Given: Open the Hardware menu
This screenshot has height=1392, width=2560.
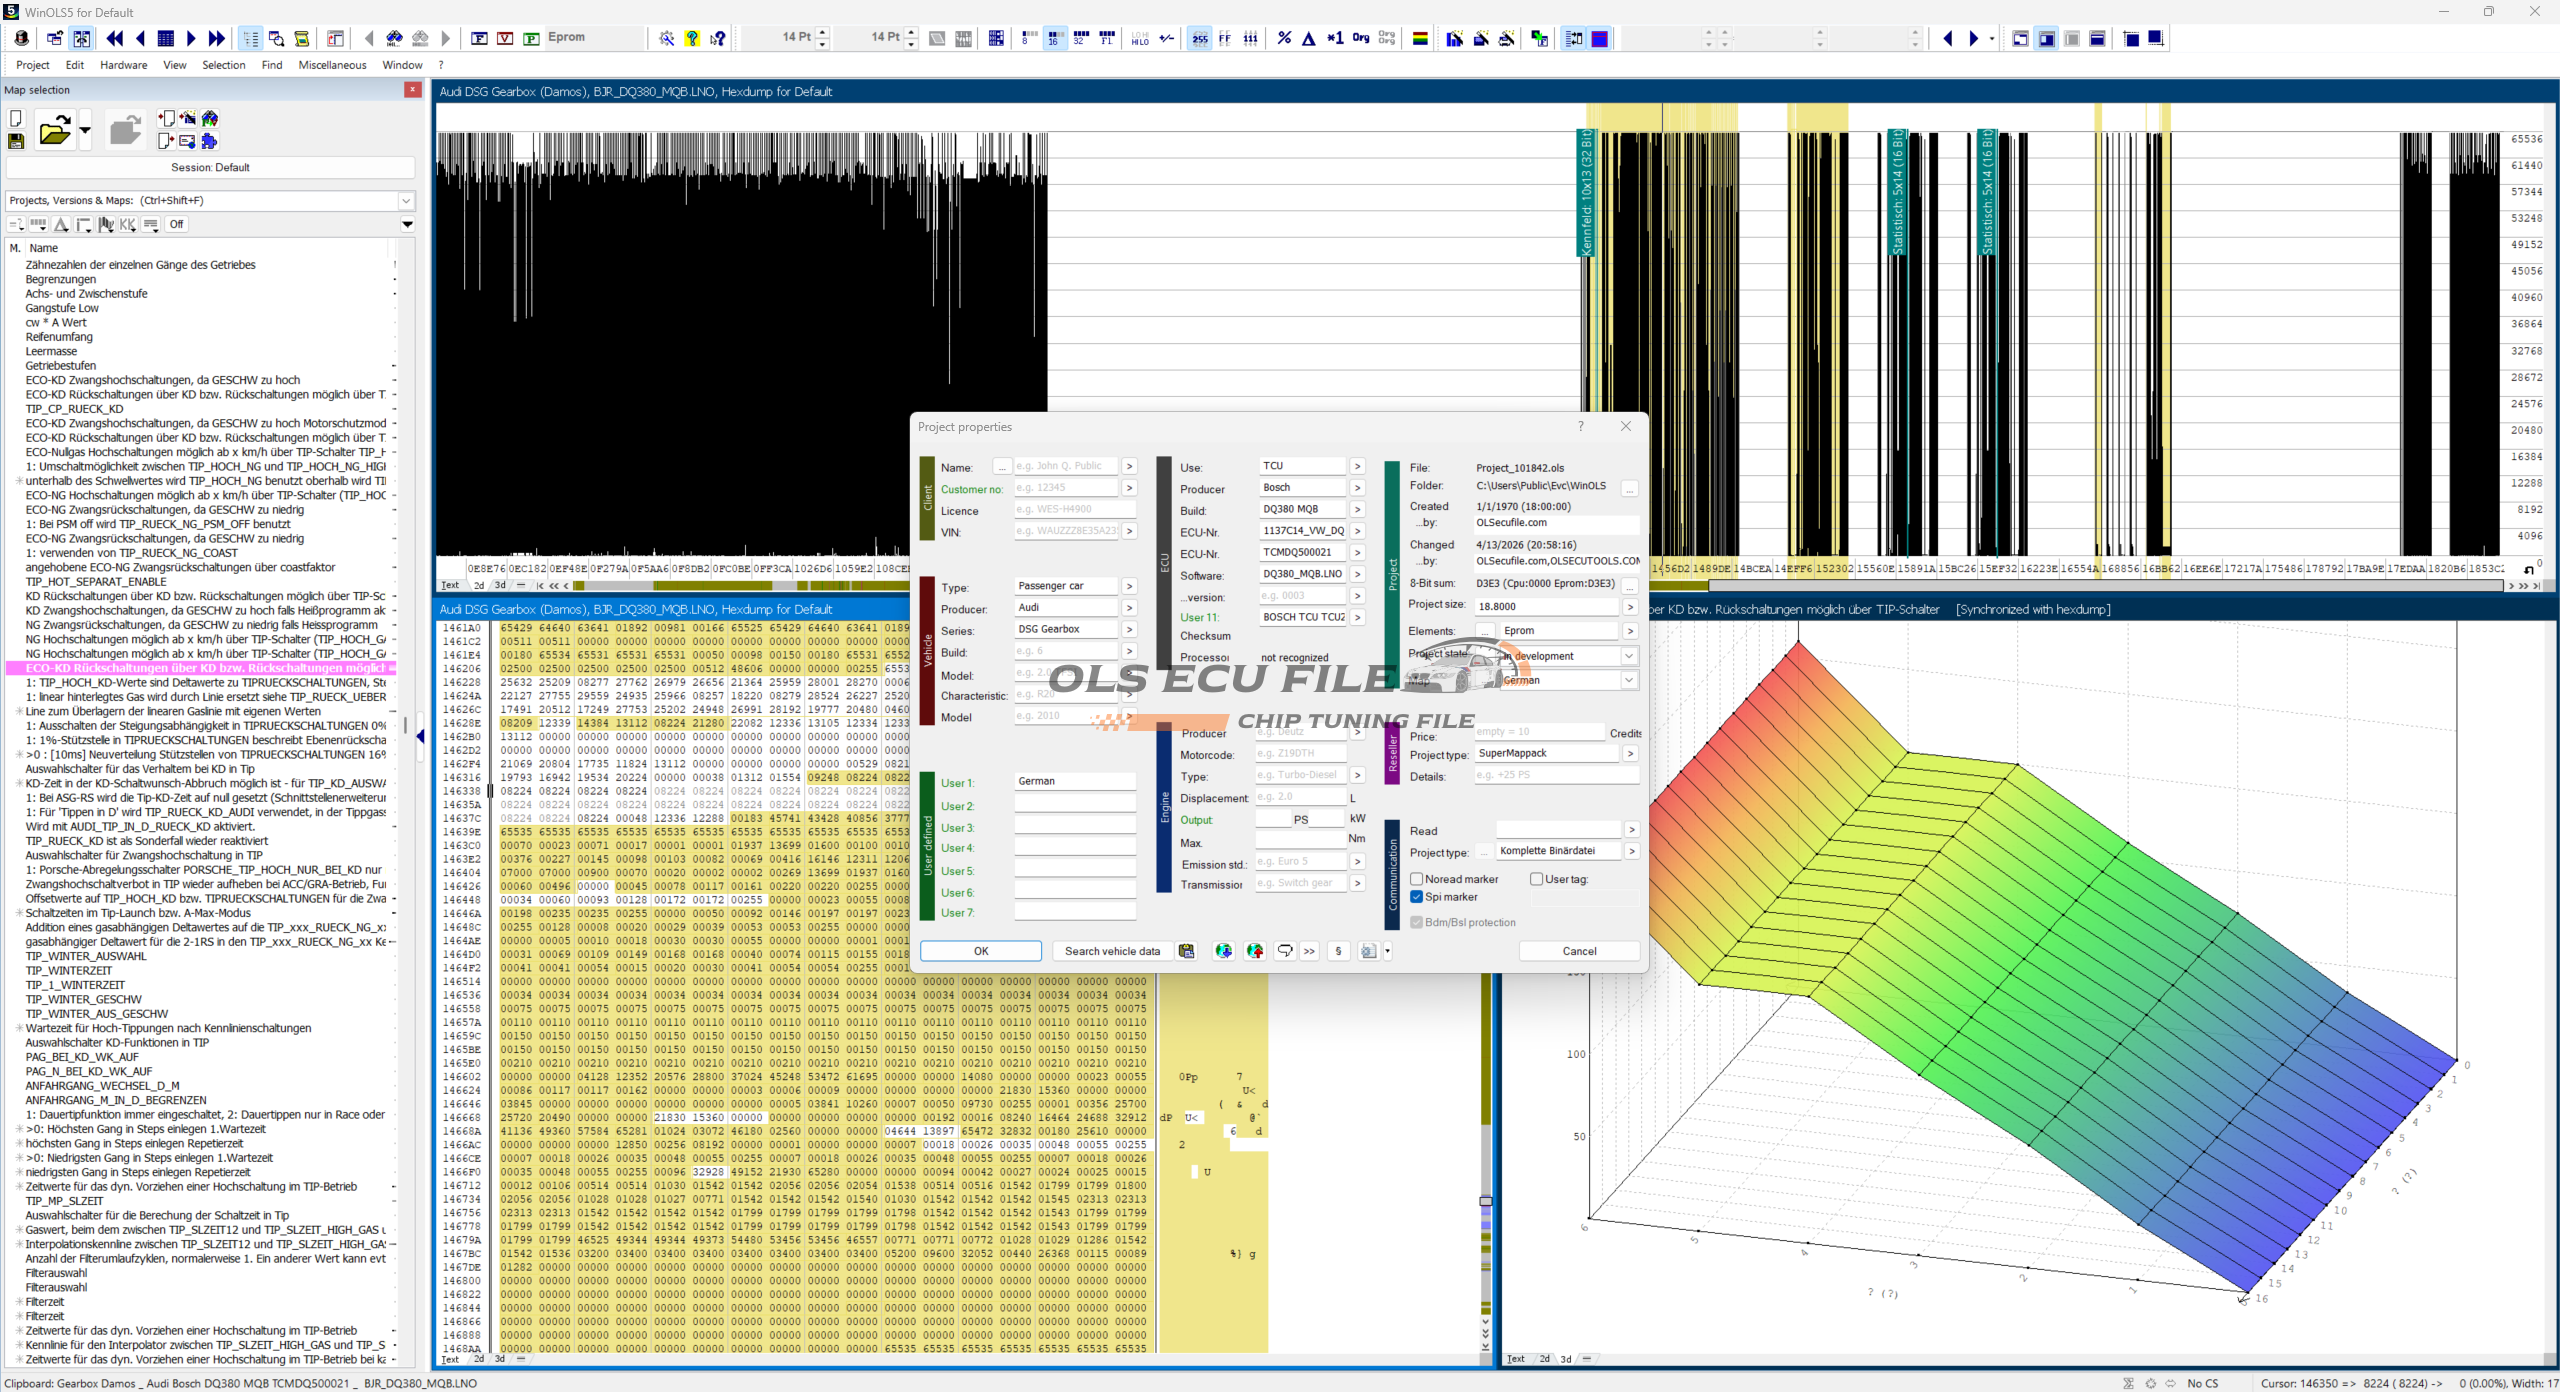Looking at the screenshot, I should tap(123, 65).
